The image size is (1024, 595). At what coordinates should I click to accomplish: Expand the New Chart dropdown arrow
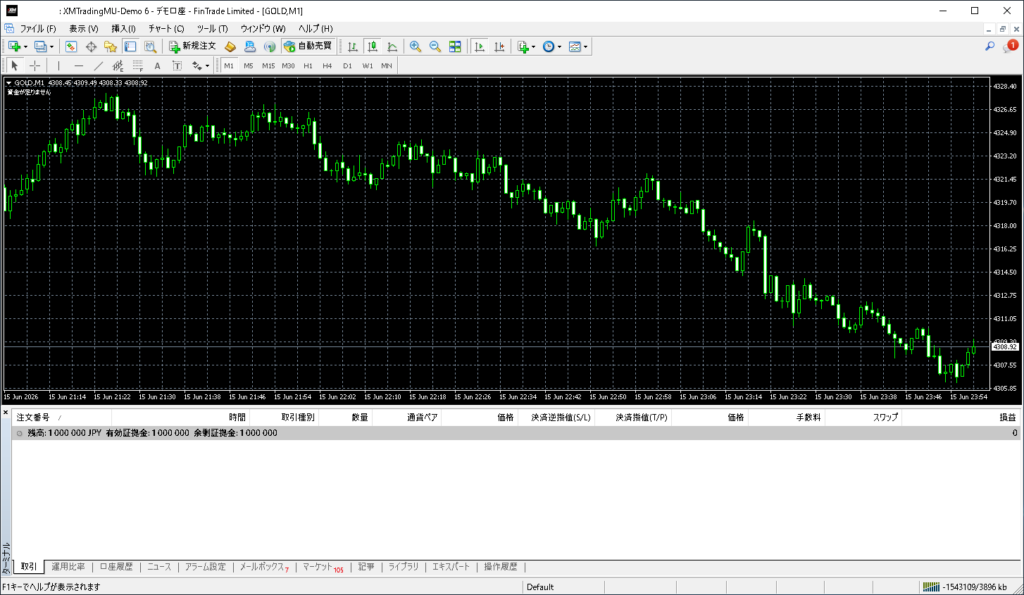(x=25, y=47)
